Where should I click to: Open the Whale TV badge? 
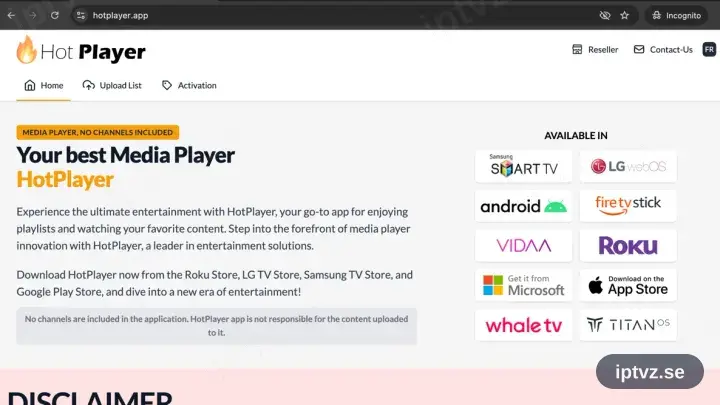point(523,325)
